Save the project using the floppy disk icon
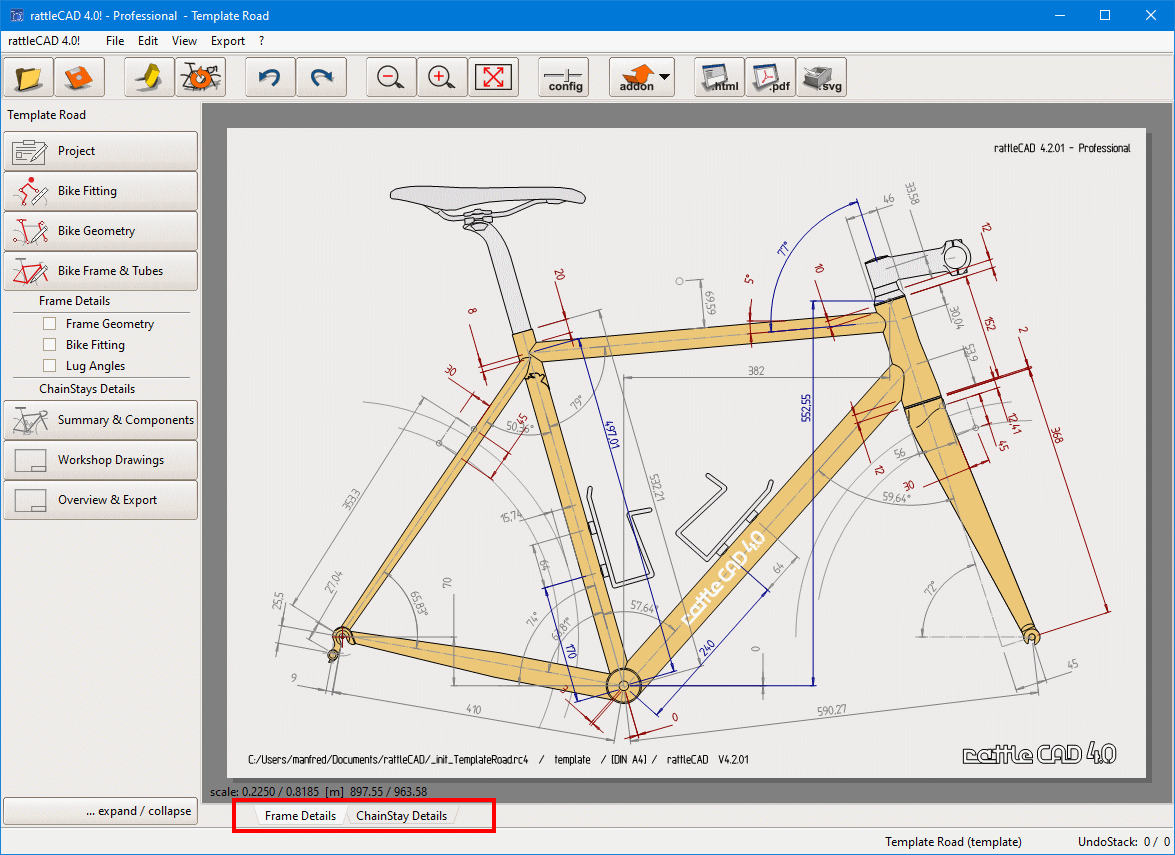1175x855 pixels. pos(79,77)
